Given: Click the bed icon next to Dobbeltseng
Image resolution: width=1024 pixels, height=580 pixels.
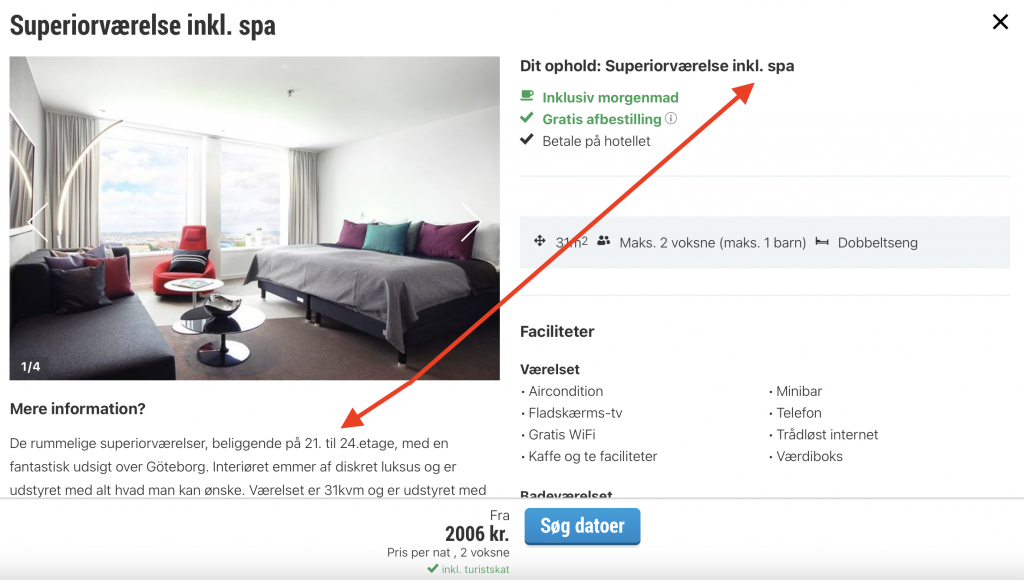Looking at the screenshot, I should pyautogui.click(x=822, y=242).
